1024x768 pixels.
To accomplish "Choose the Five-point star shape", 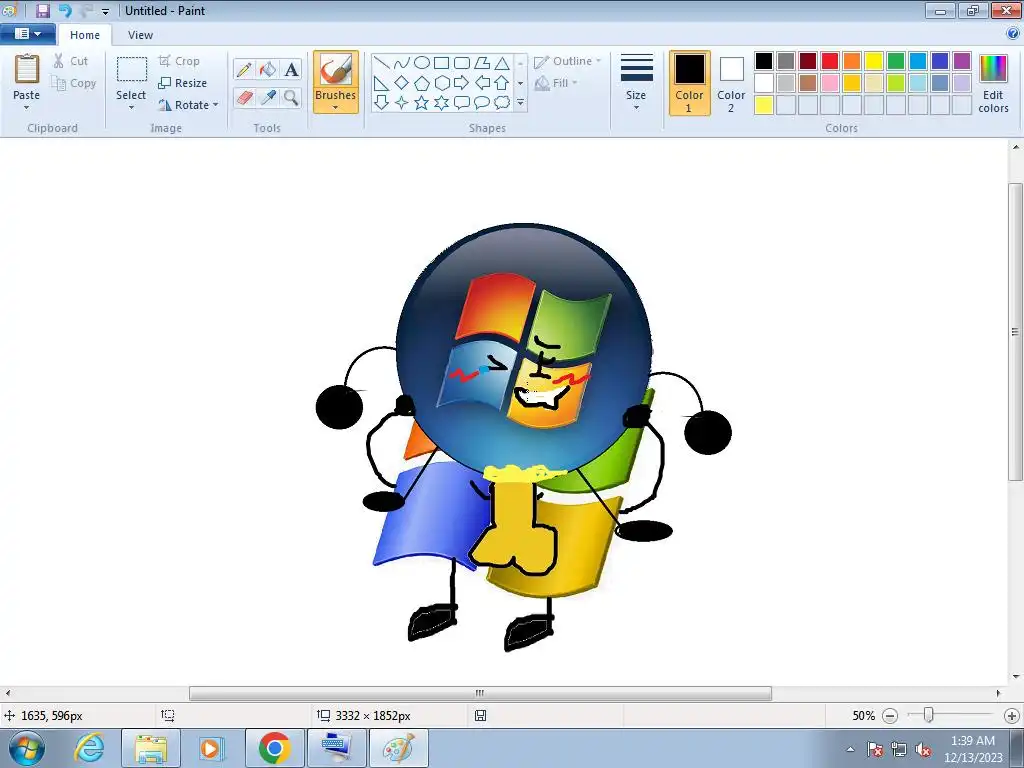I will [x=422, y=103].
